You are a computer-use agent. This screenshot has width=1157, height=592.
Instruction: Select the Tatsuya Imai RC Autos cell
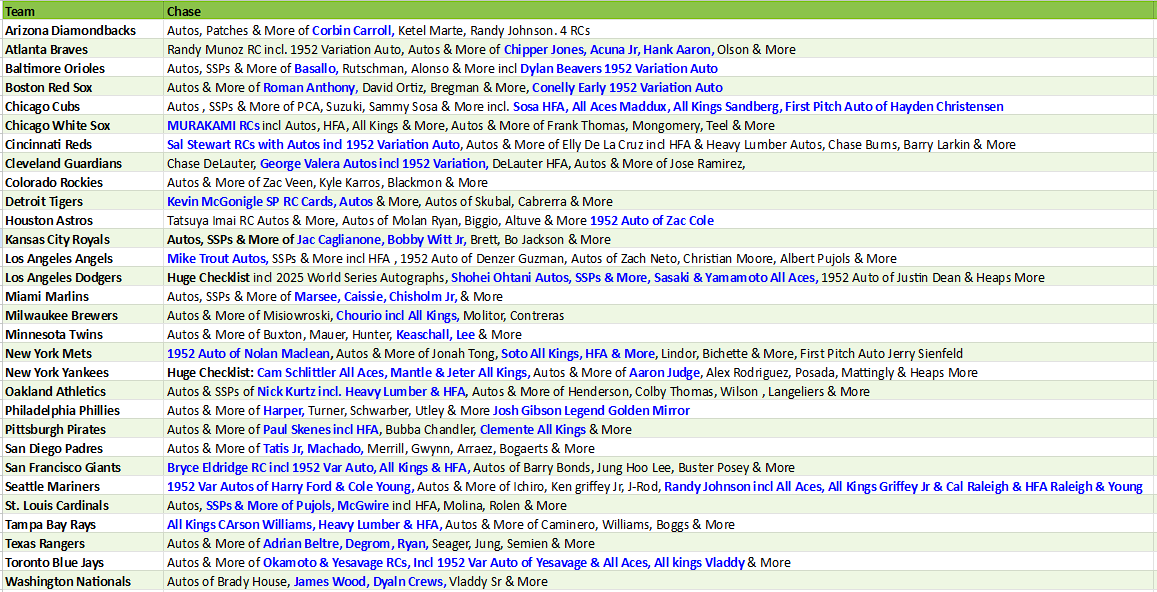(x=660, y=221)
